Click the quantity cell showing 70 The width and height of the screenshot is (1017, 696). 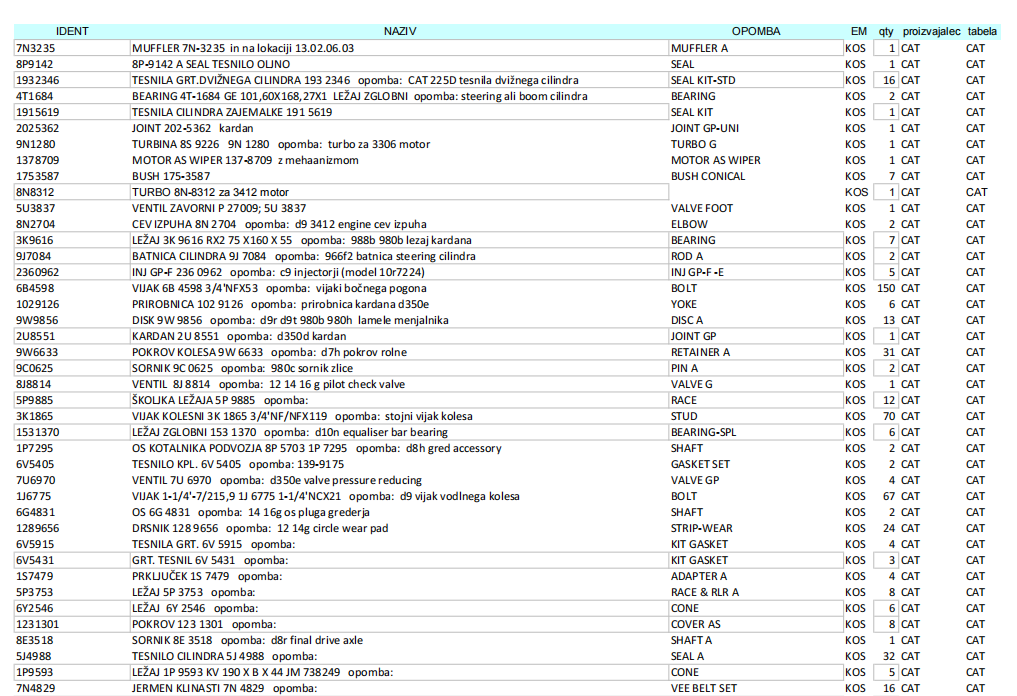pos(885,416)
